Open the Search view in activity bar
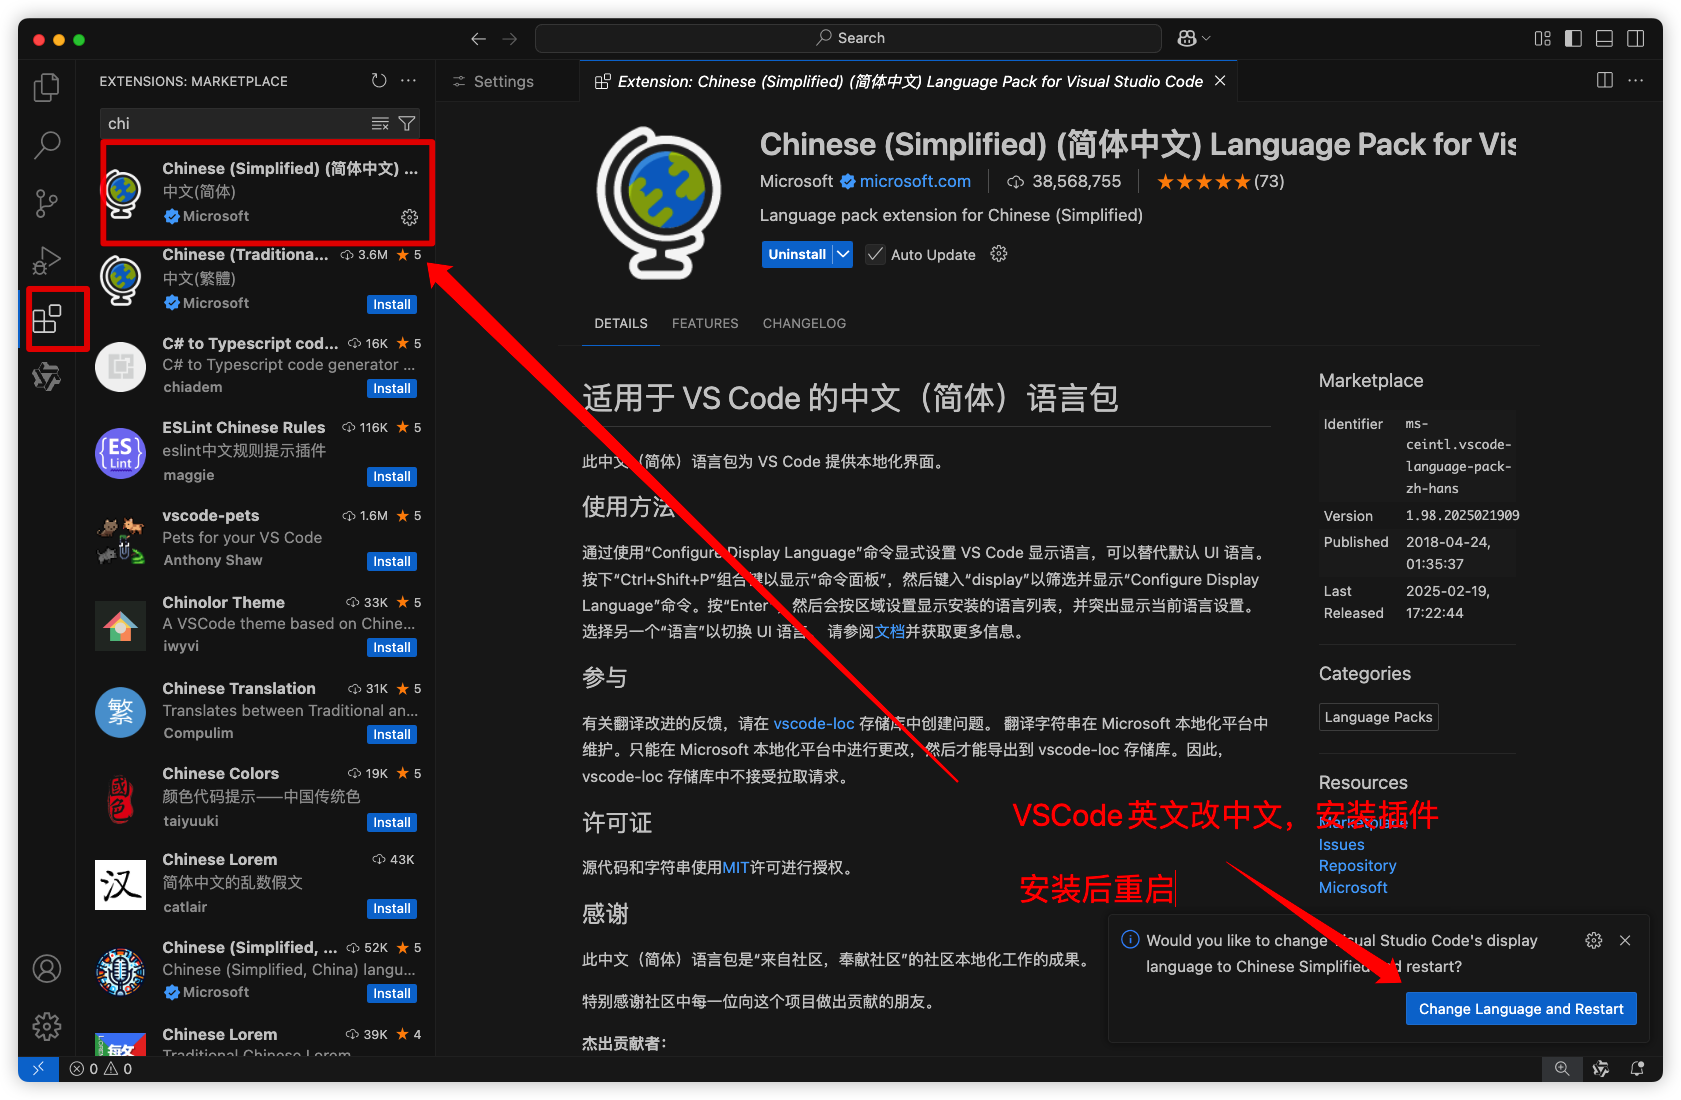1681x1100 pixels. (46, 146)
